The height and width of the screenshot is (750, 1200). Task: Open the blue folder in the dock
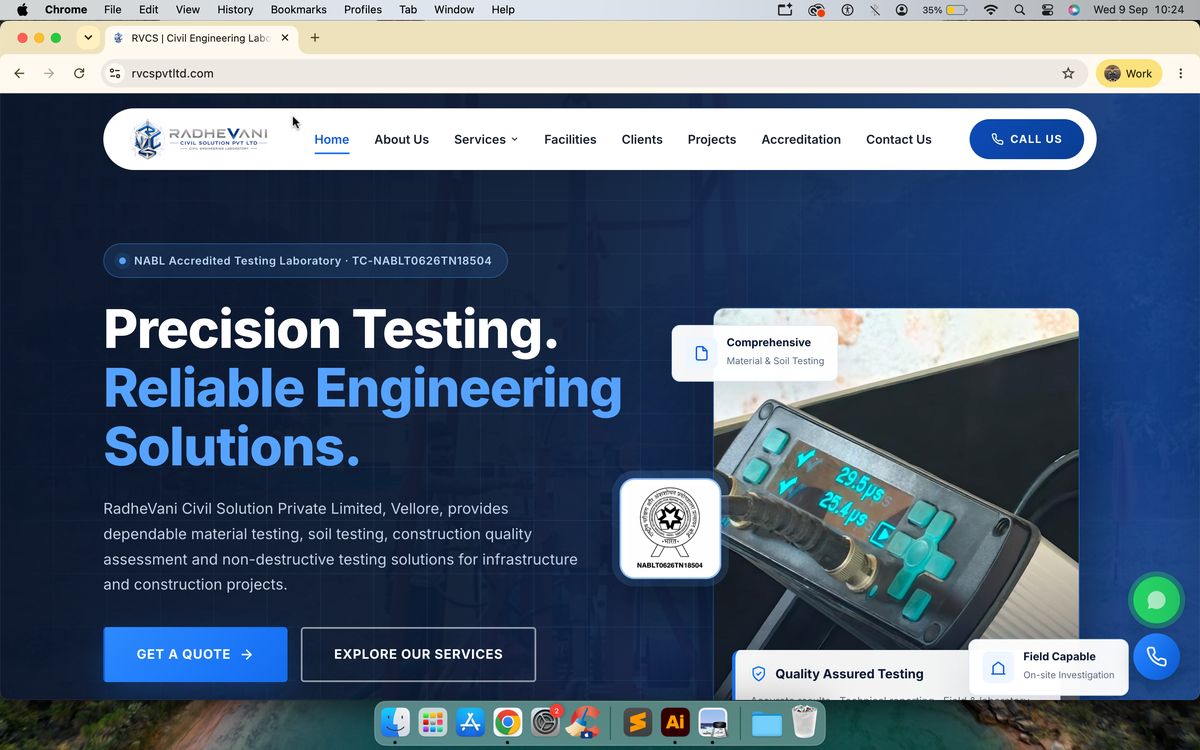[x=767, y=722]
